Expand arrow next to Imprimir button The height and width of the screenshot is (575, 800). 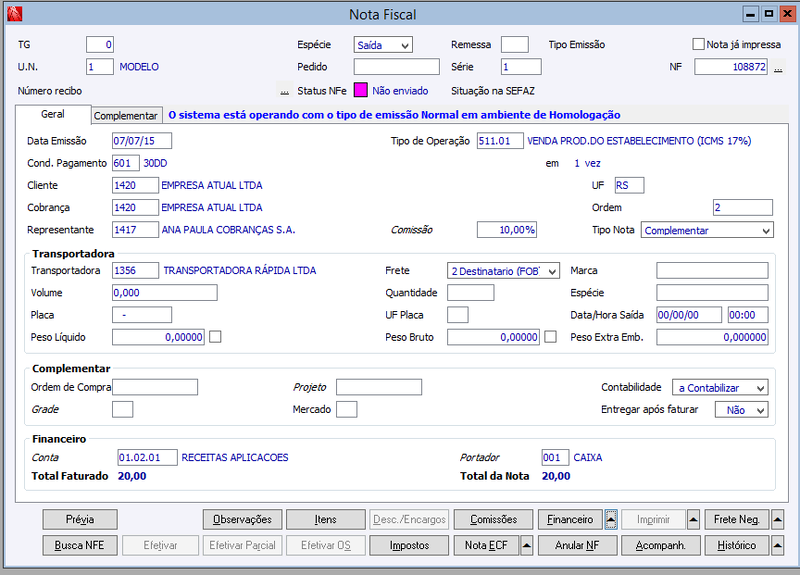(x=693, y=519)
